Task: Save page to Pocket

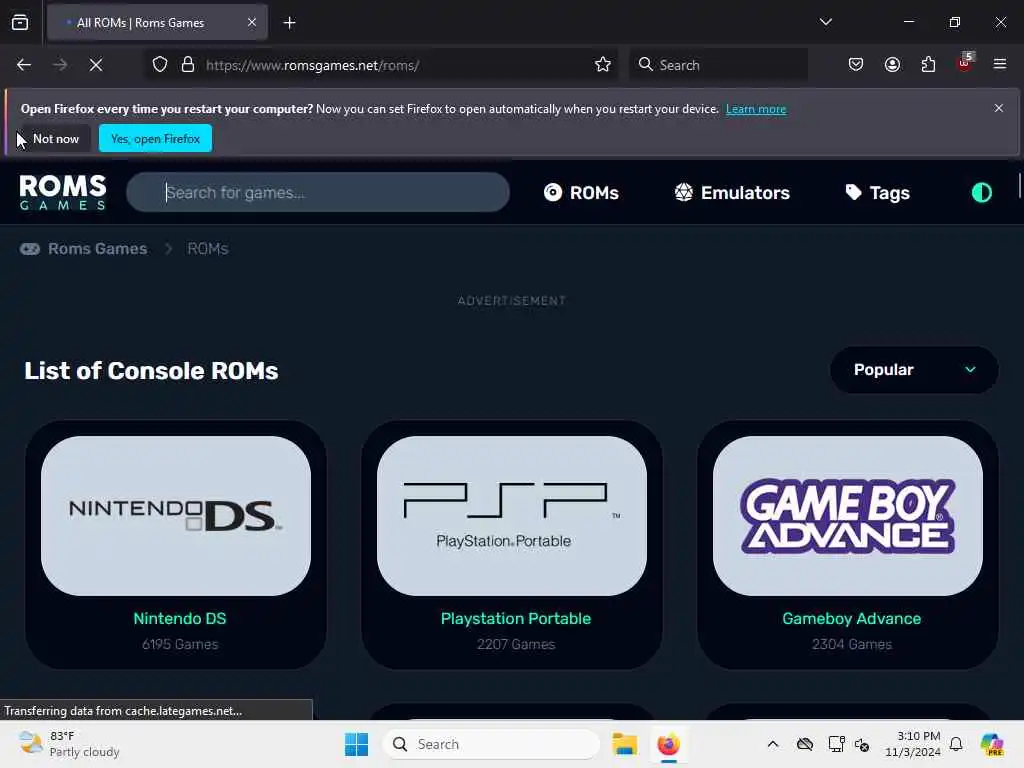Action: pos(856,65)
